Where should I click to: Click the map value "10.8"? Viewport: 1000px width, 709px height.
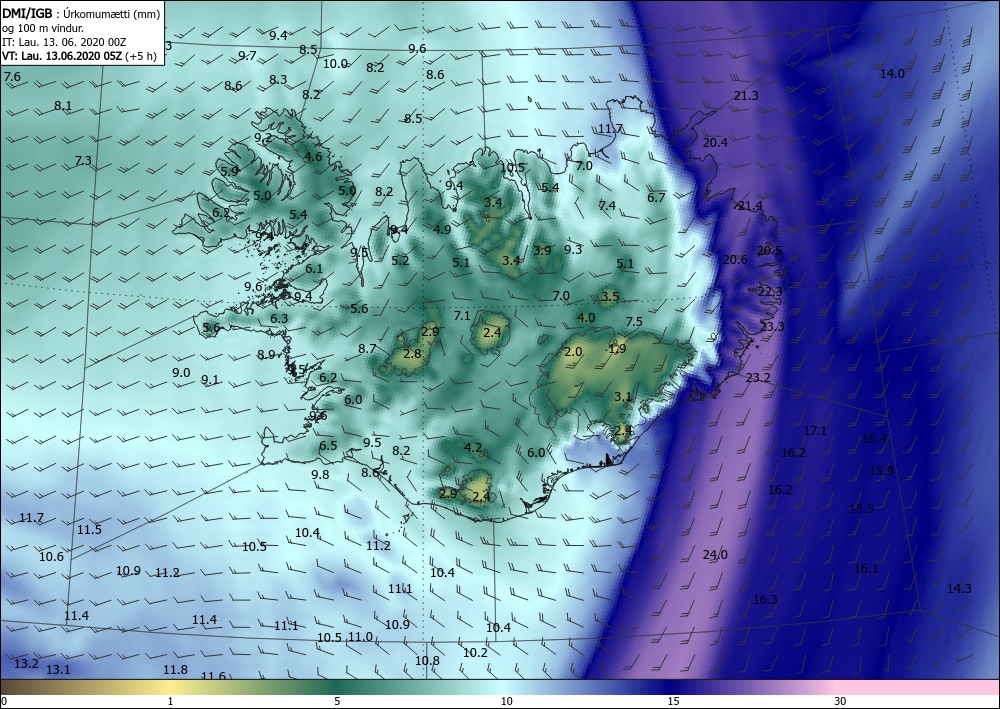(427, 661)
